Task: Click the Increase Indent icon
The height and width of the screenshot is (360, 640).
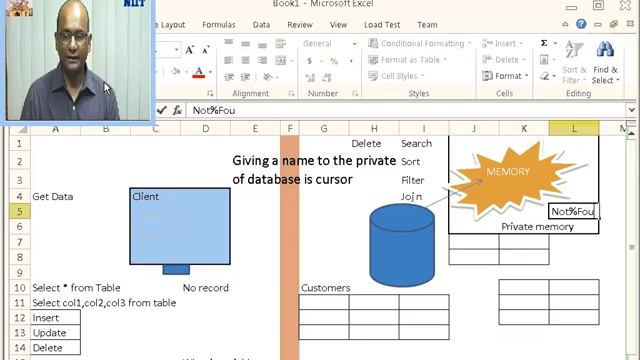Action: 245,77
